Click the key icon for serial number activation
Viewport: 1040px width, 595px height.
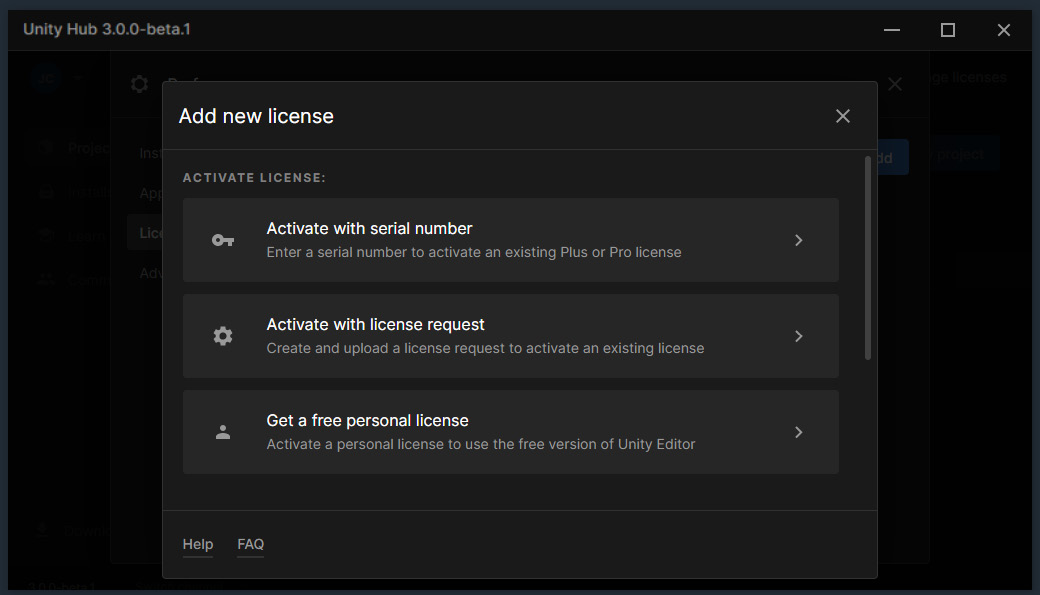pos(223,240)
